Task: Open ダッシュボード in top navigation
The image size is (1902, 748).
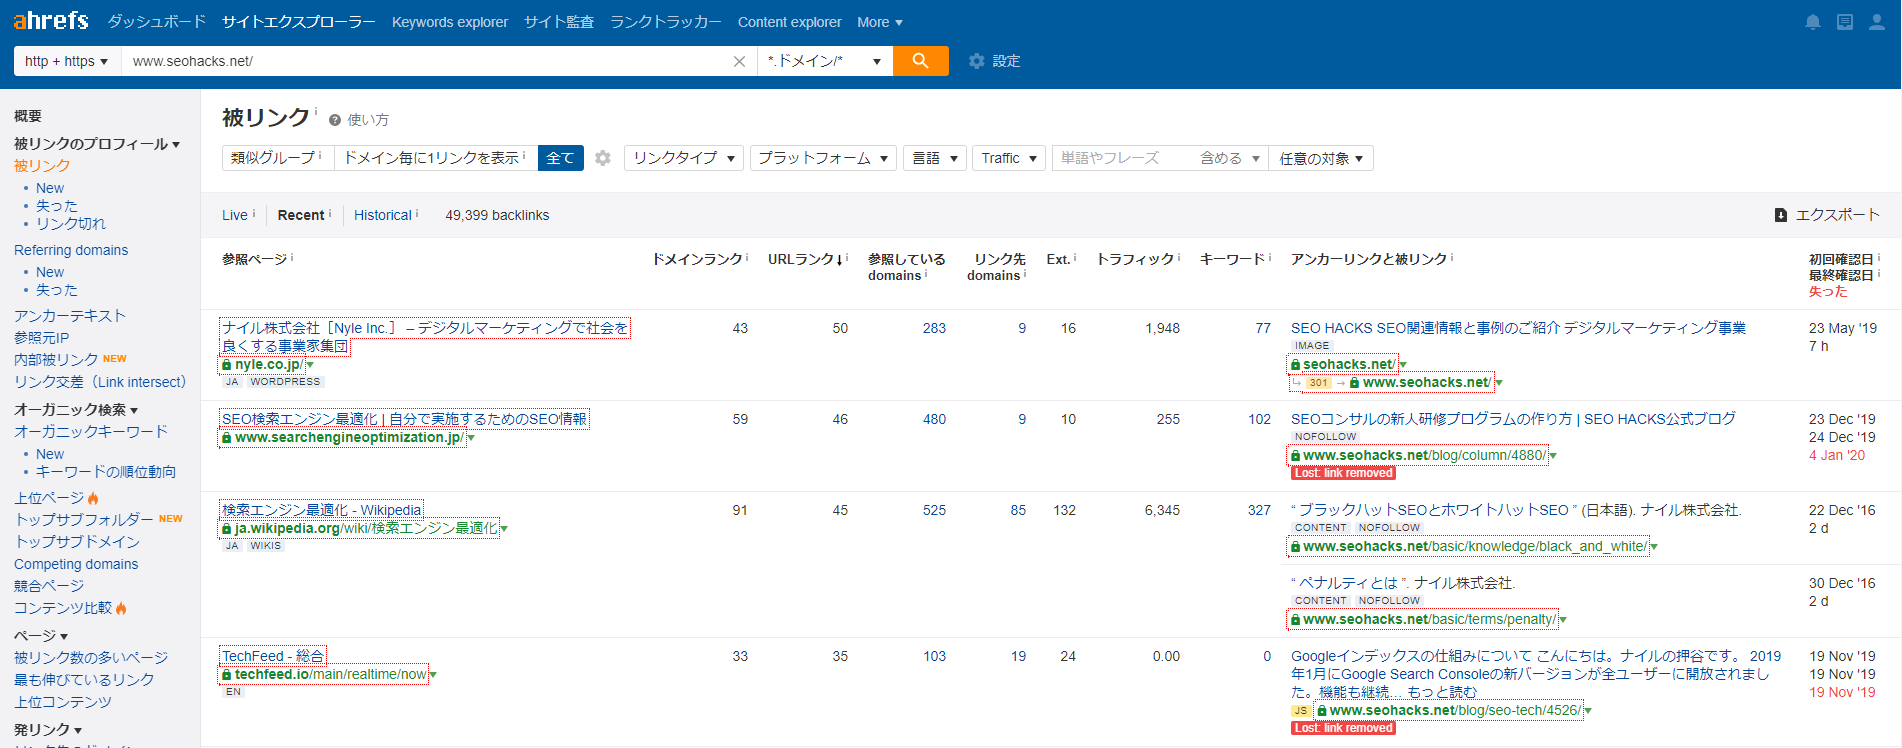Action: point(156,22)
